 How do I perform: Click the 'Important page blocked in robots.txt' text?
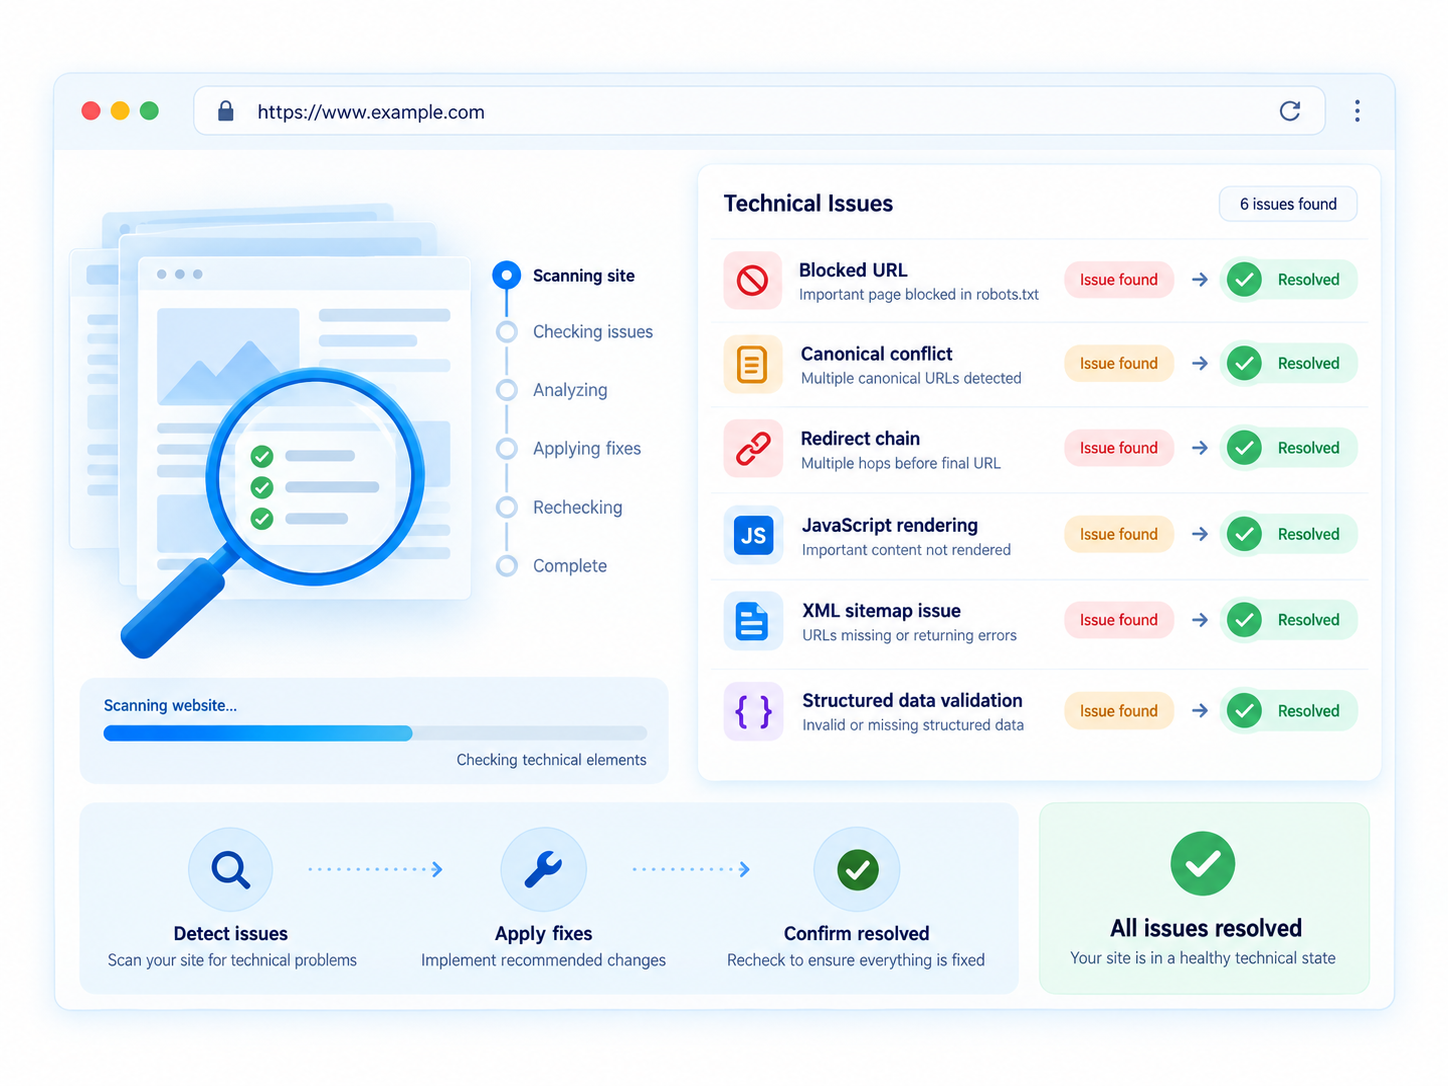919,294
